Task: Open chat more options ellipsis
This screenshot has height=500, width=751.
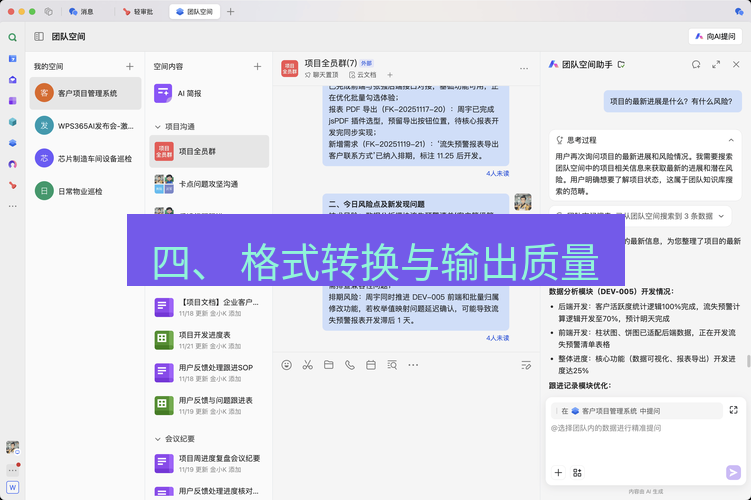Action: pos(524,68)
